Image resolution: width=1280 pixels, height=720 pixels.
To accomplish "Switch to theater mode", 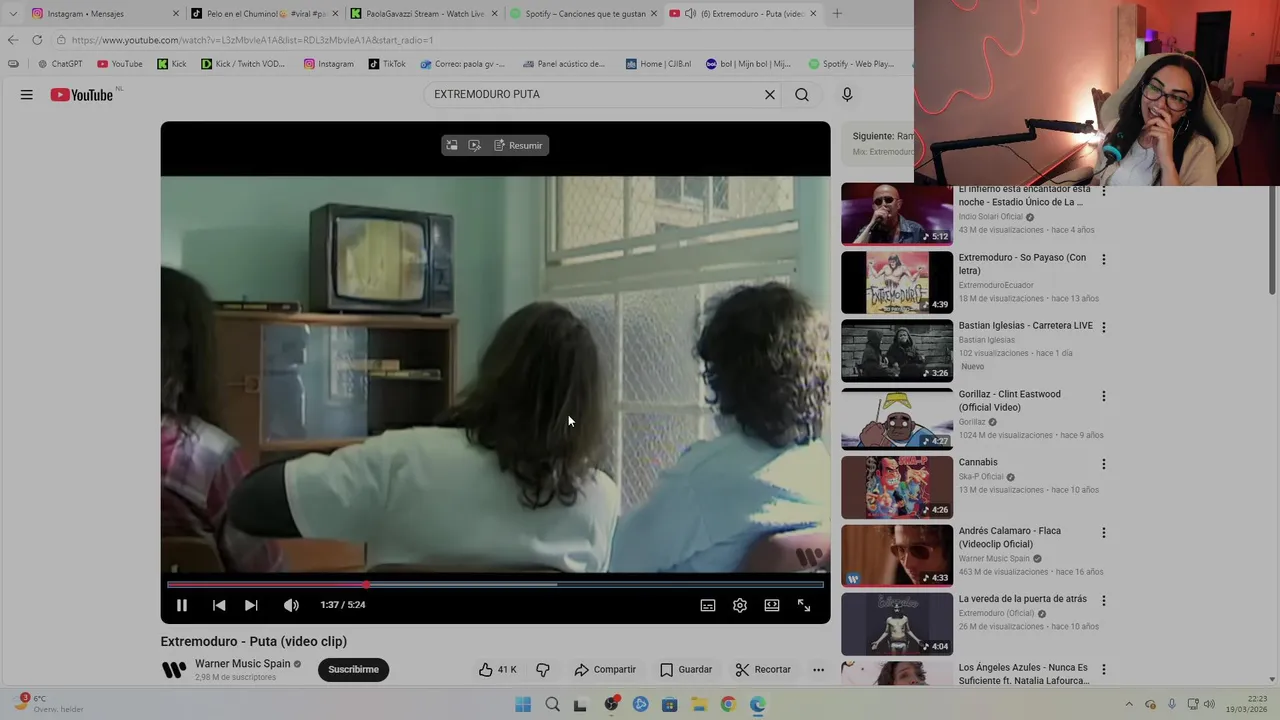I will point(772,605).
